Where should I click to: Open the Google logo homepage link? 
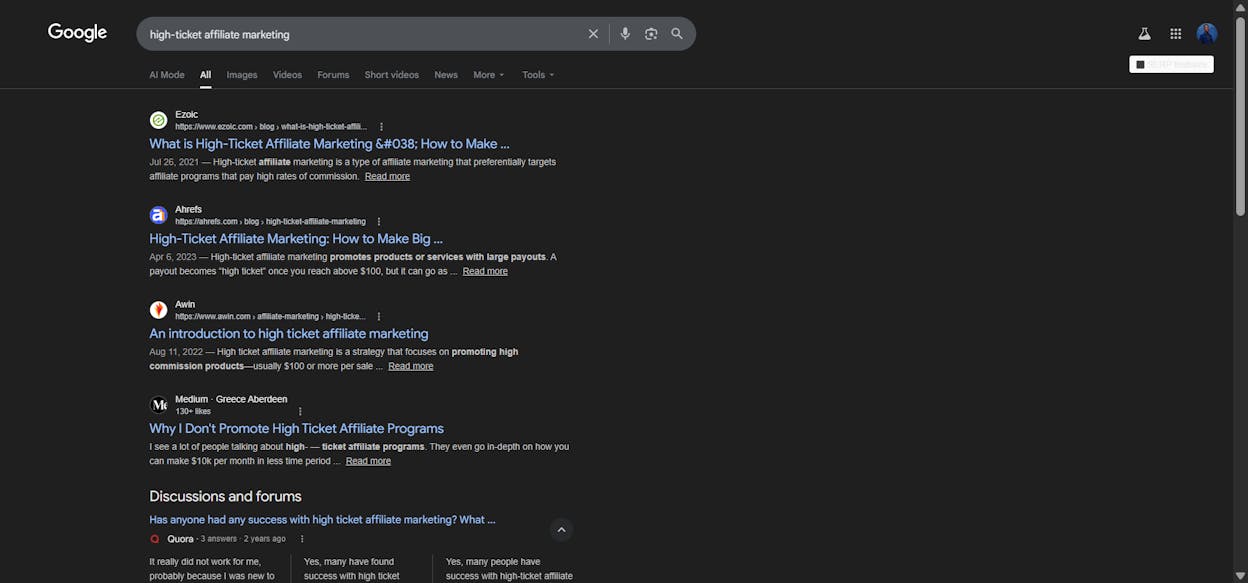coord(77,32)
